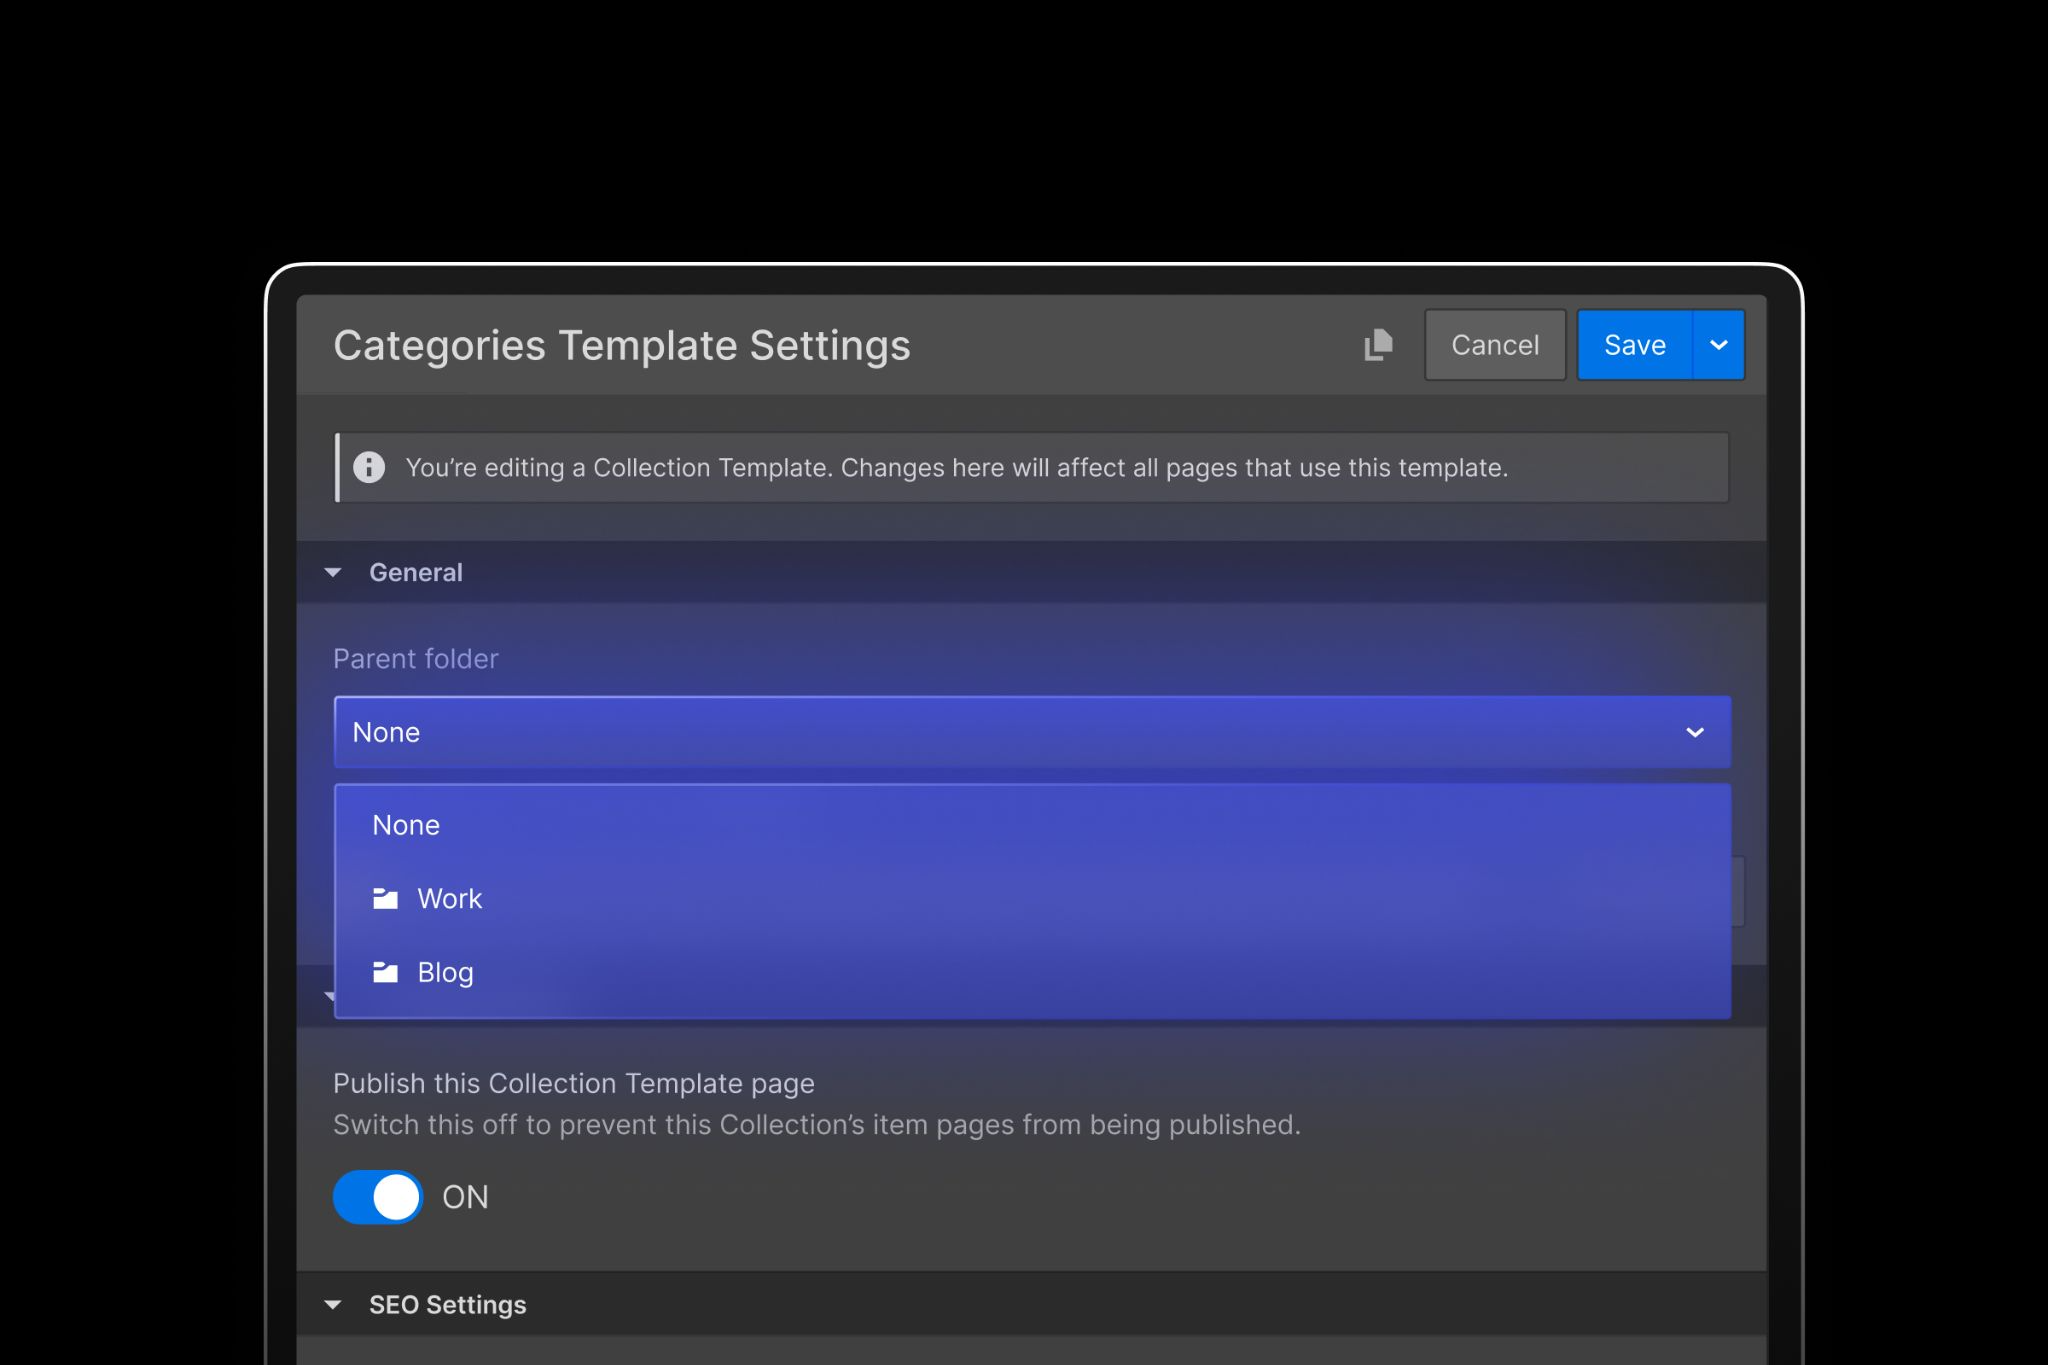Image resolution: width=2048 pixels, height=1365 pixels.
Task: Choose None from the folder list
Action: pyautogui.click(x=406, y=825)
